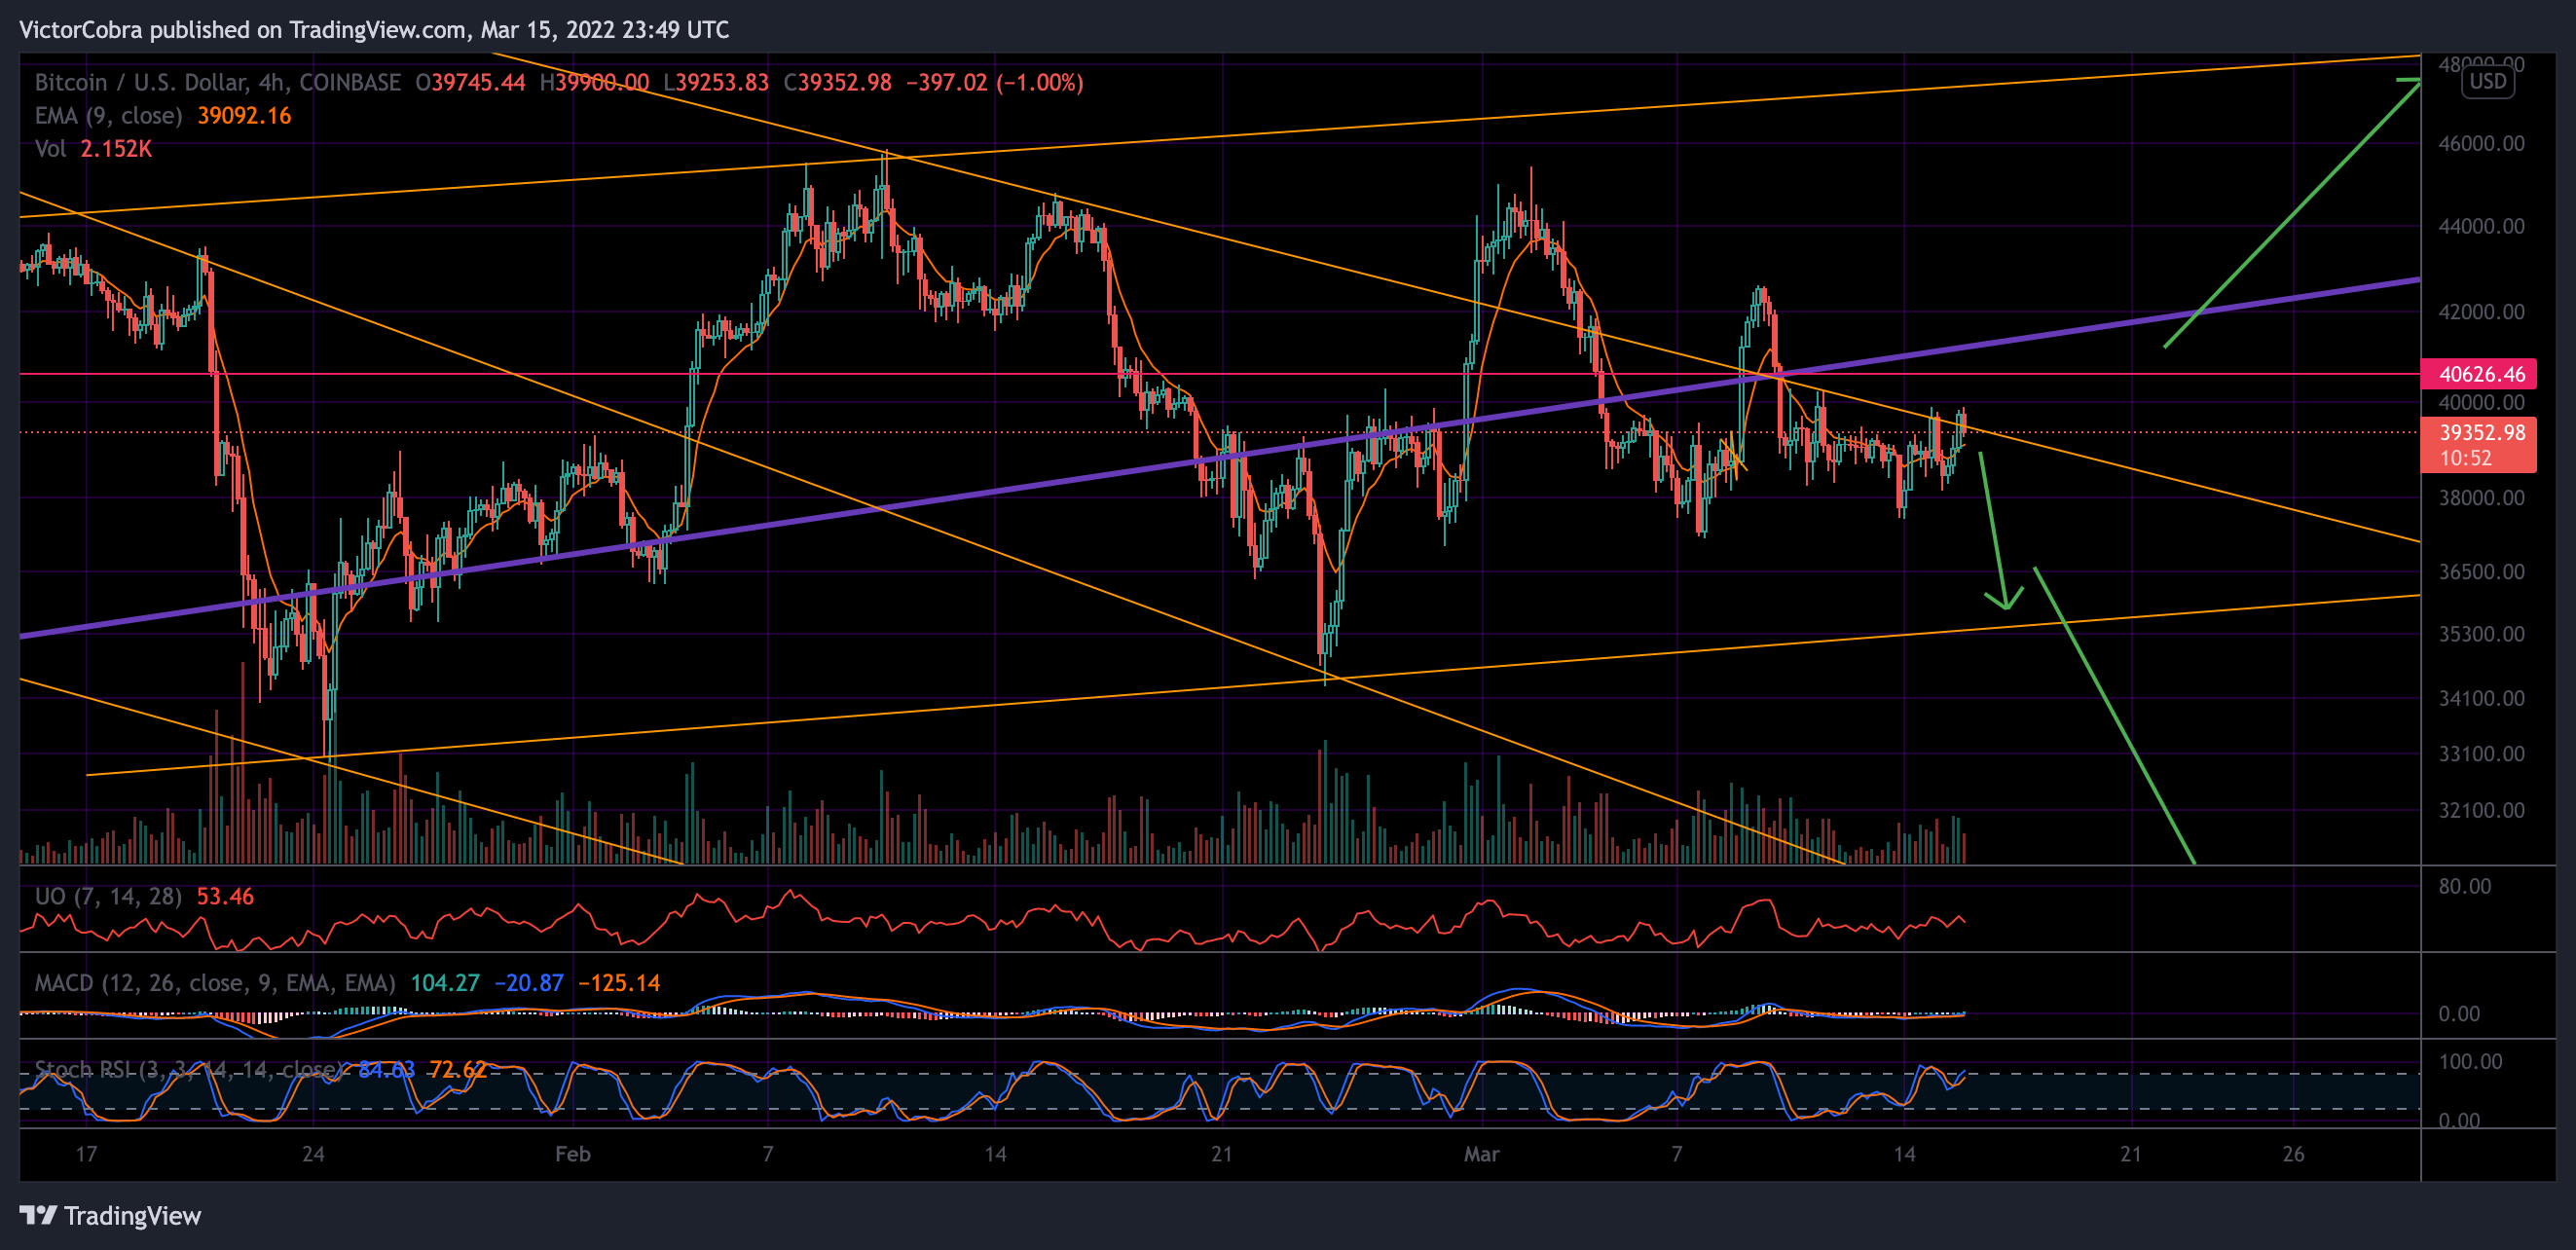Click the low value L39253.83
This screenshot has height=1250, width=2576.
(716, 82)
